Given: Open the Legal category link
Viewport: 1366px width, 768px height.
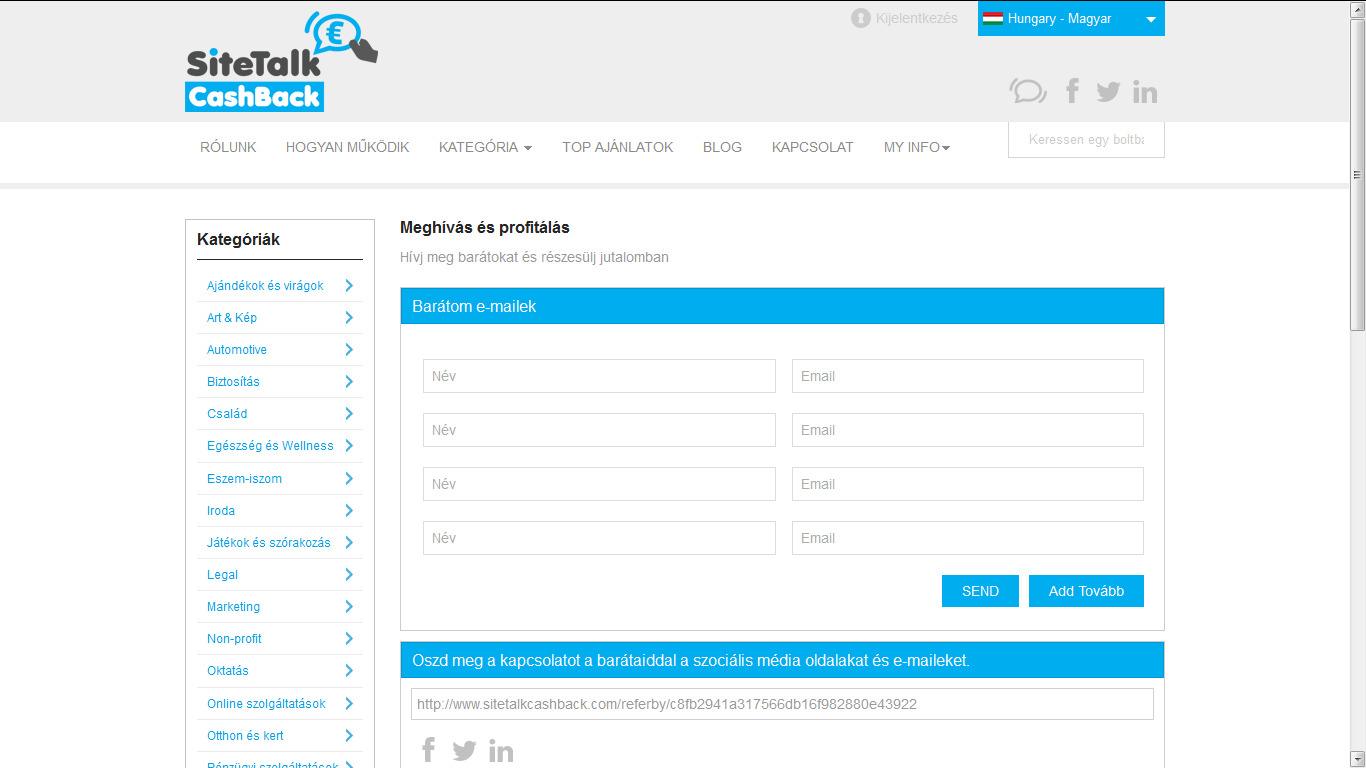Looking at the screenshot, I should (222, 575).
